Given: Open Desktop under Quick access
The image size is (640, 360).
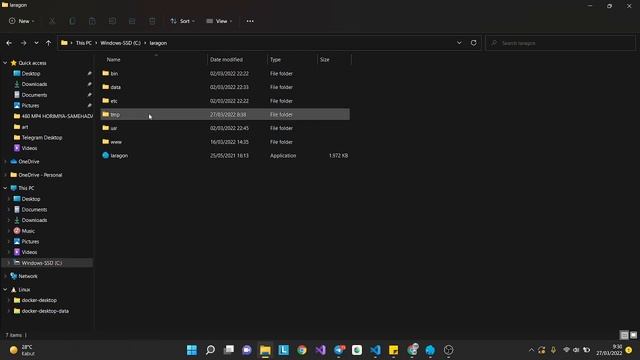Looking at the screenshot, I should pyautogui.click(x=31, y=73).
